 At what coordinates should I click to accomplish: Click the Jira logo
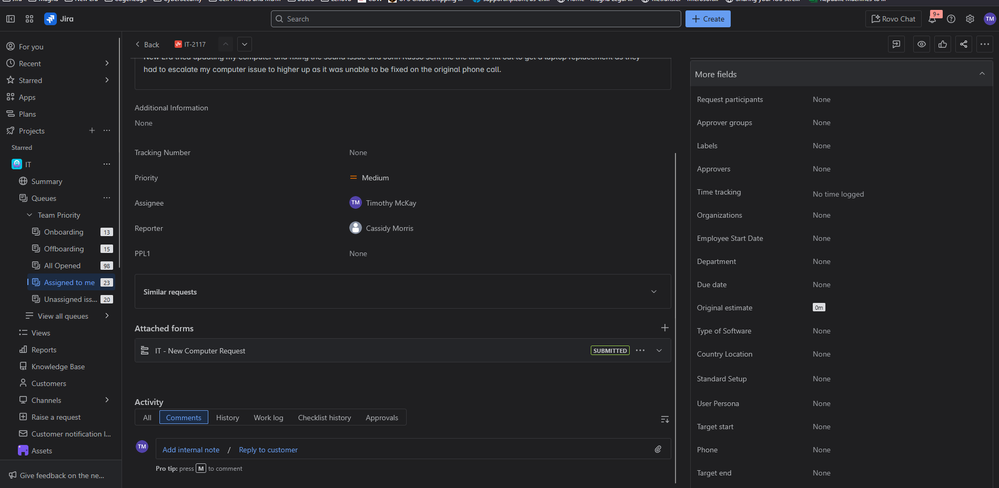[59, 19]
